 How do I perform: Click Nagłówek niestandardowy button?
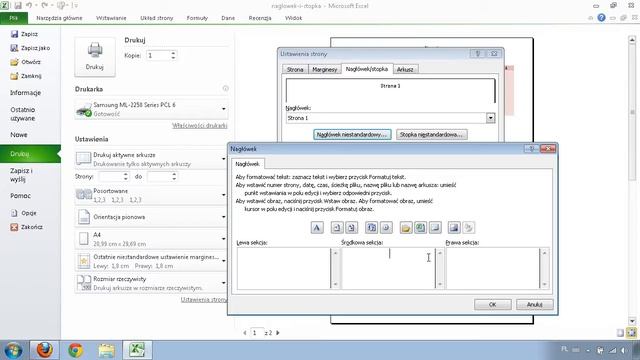[x=352, y=134]
